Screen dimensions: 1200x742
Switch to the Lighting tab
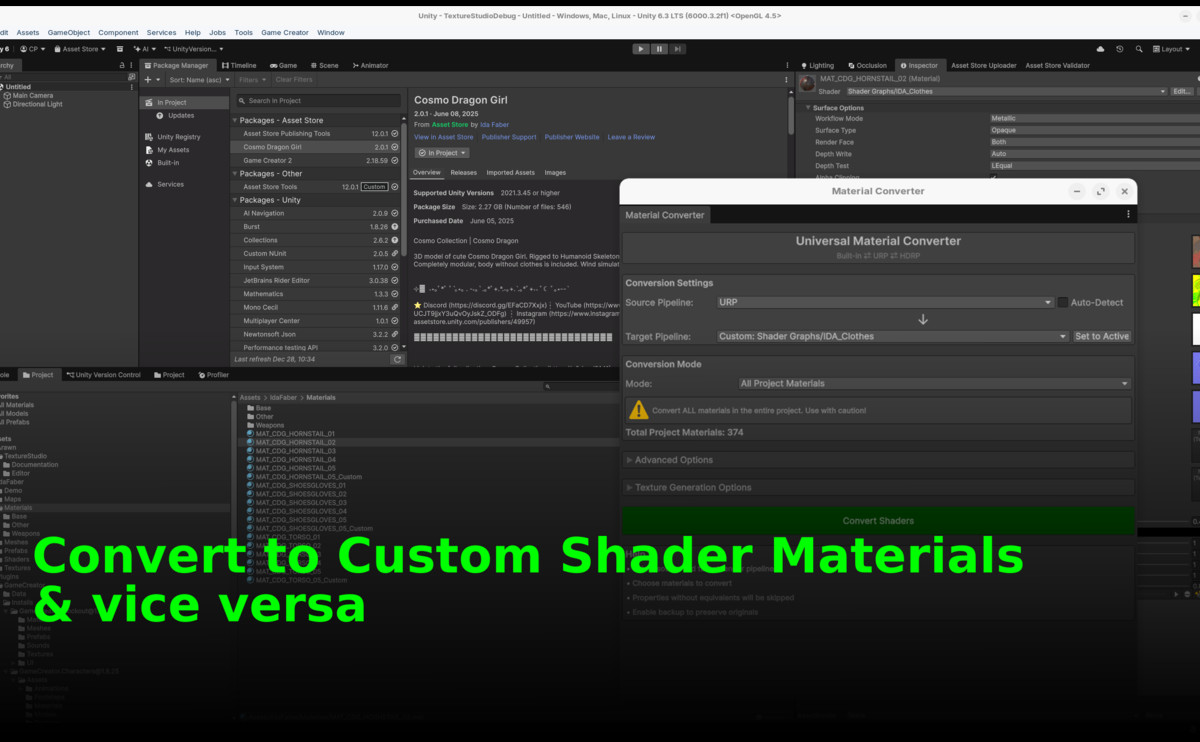(816, 65)
